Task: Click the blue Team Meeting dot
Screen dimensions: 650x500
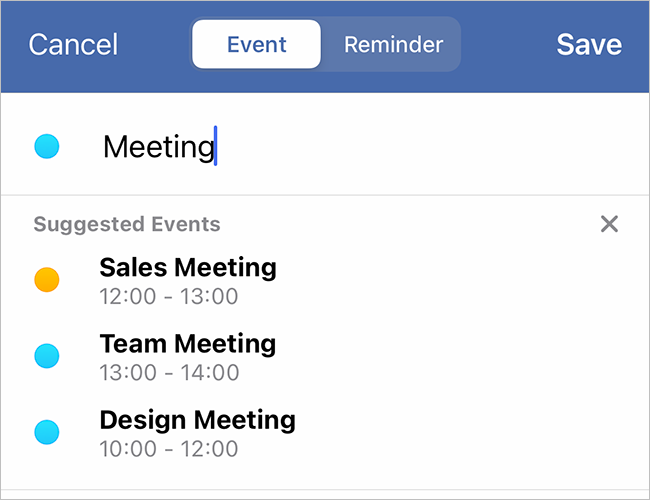Action: point(47,356)
